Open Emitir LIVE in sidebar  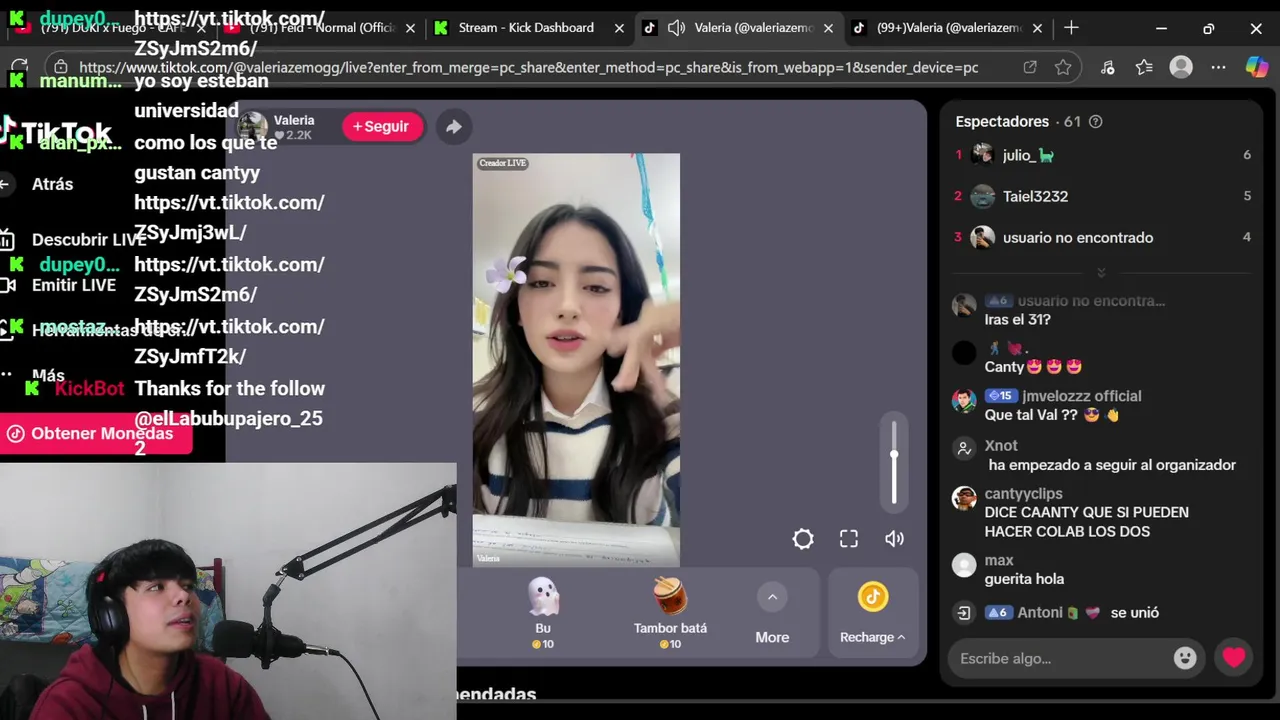pos(74,285)
